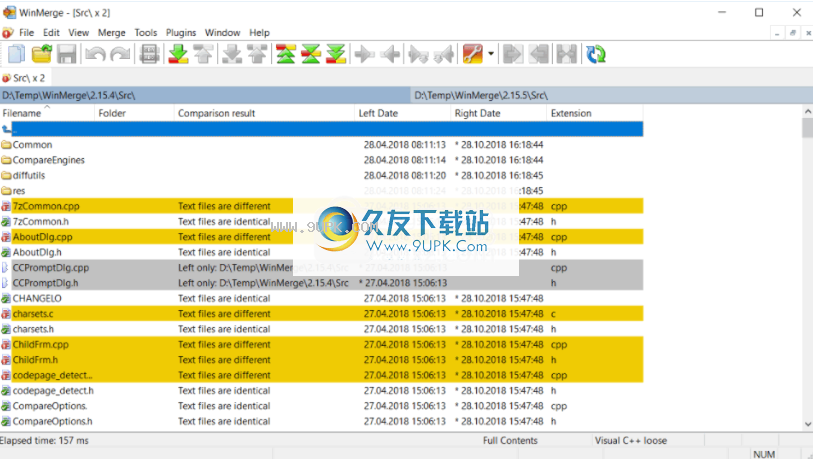Click the Open folder toolbar icon
This screenshot has height=459, width=813.
(x=41, y=54)
